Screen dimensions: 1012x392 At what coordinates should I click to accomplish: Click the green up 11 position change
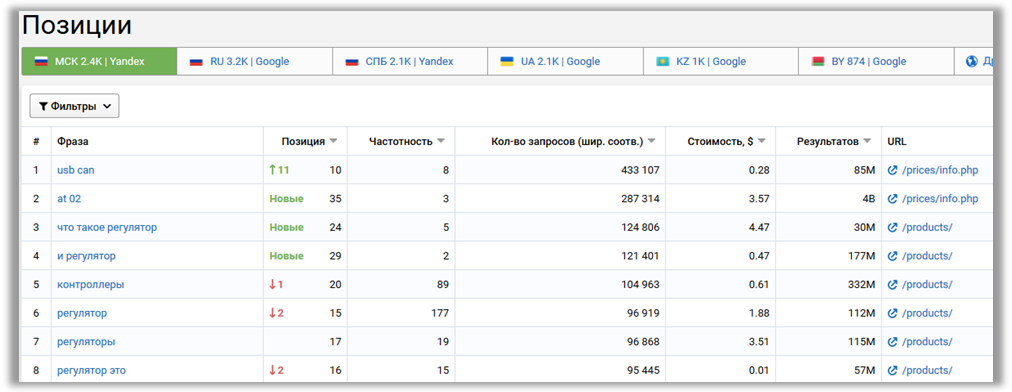(279, 170)
